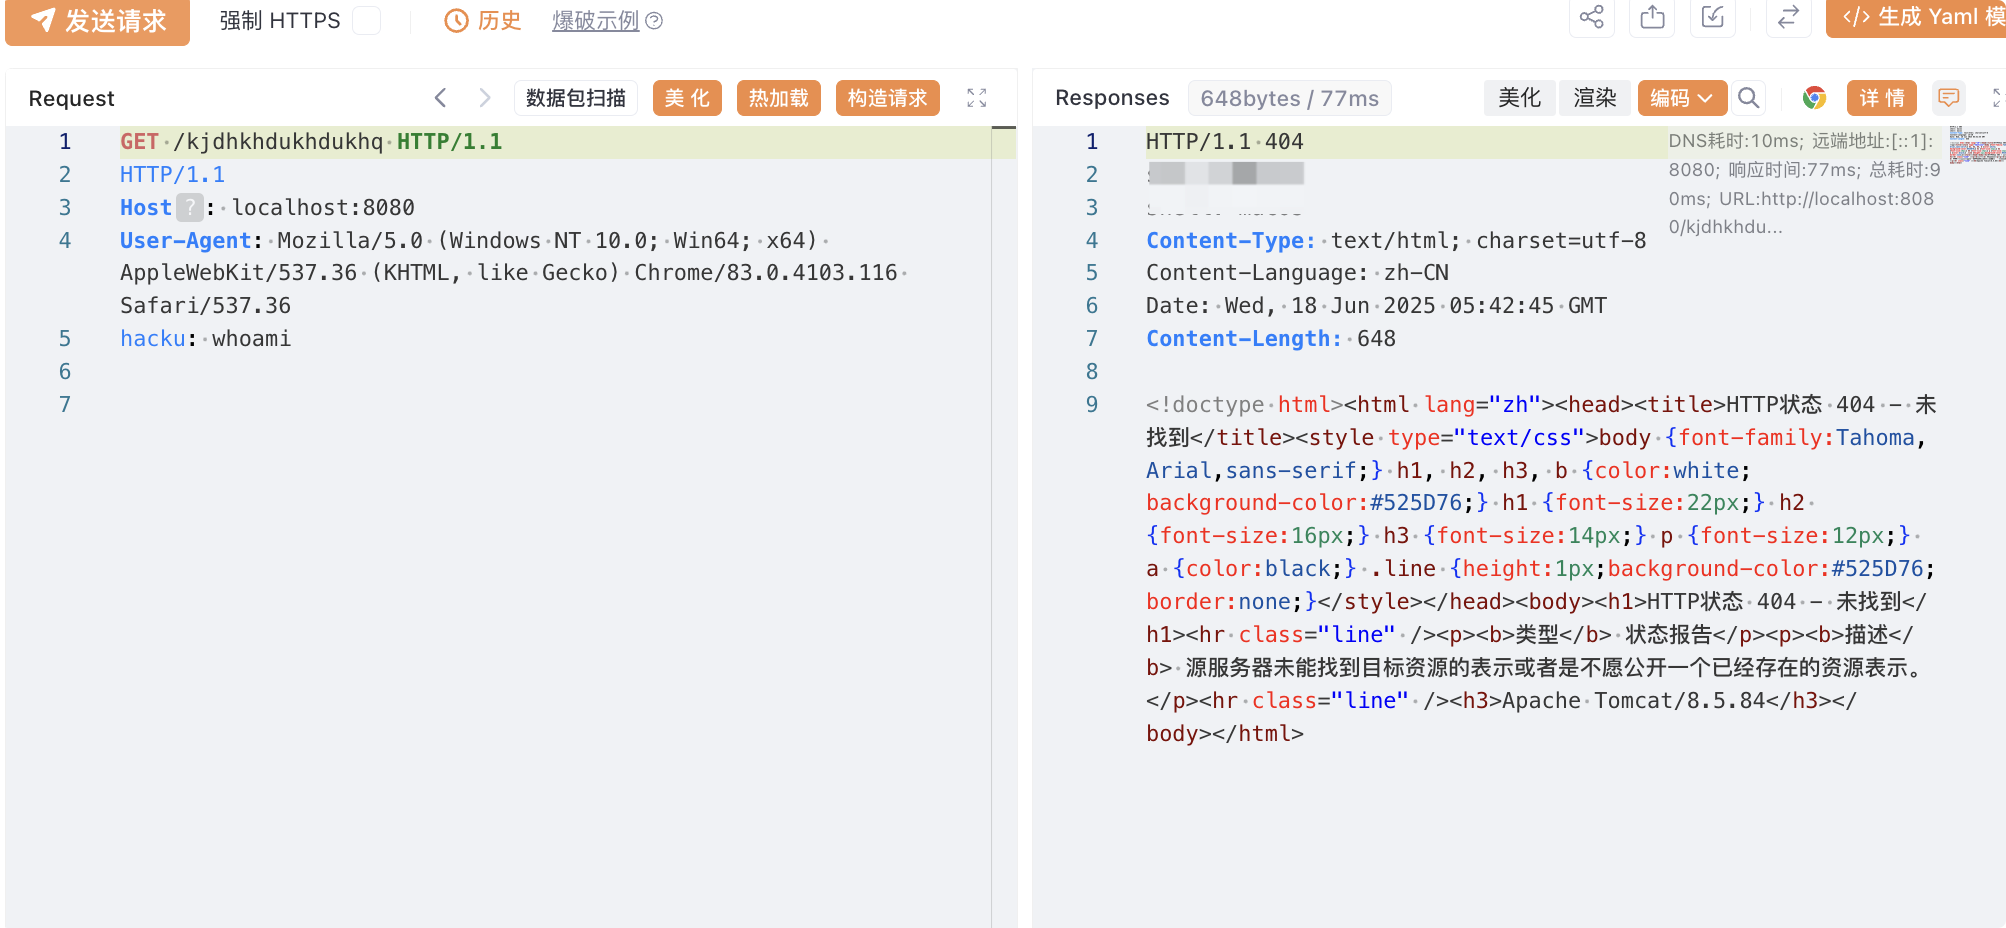Click the Host header question mark badge

point(189,207)
